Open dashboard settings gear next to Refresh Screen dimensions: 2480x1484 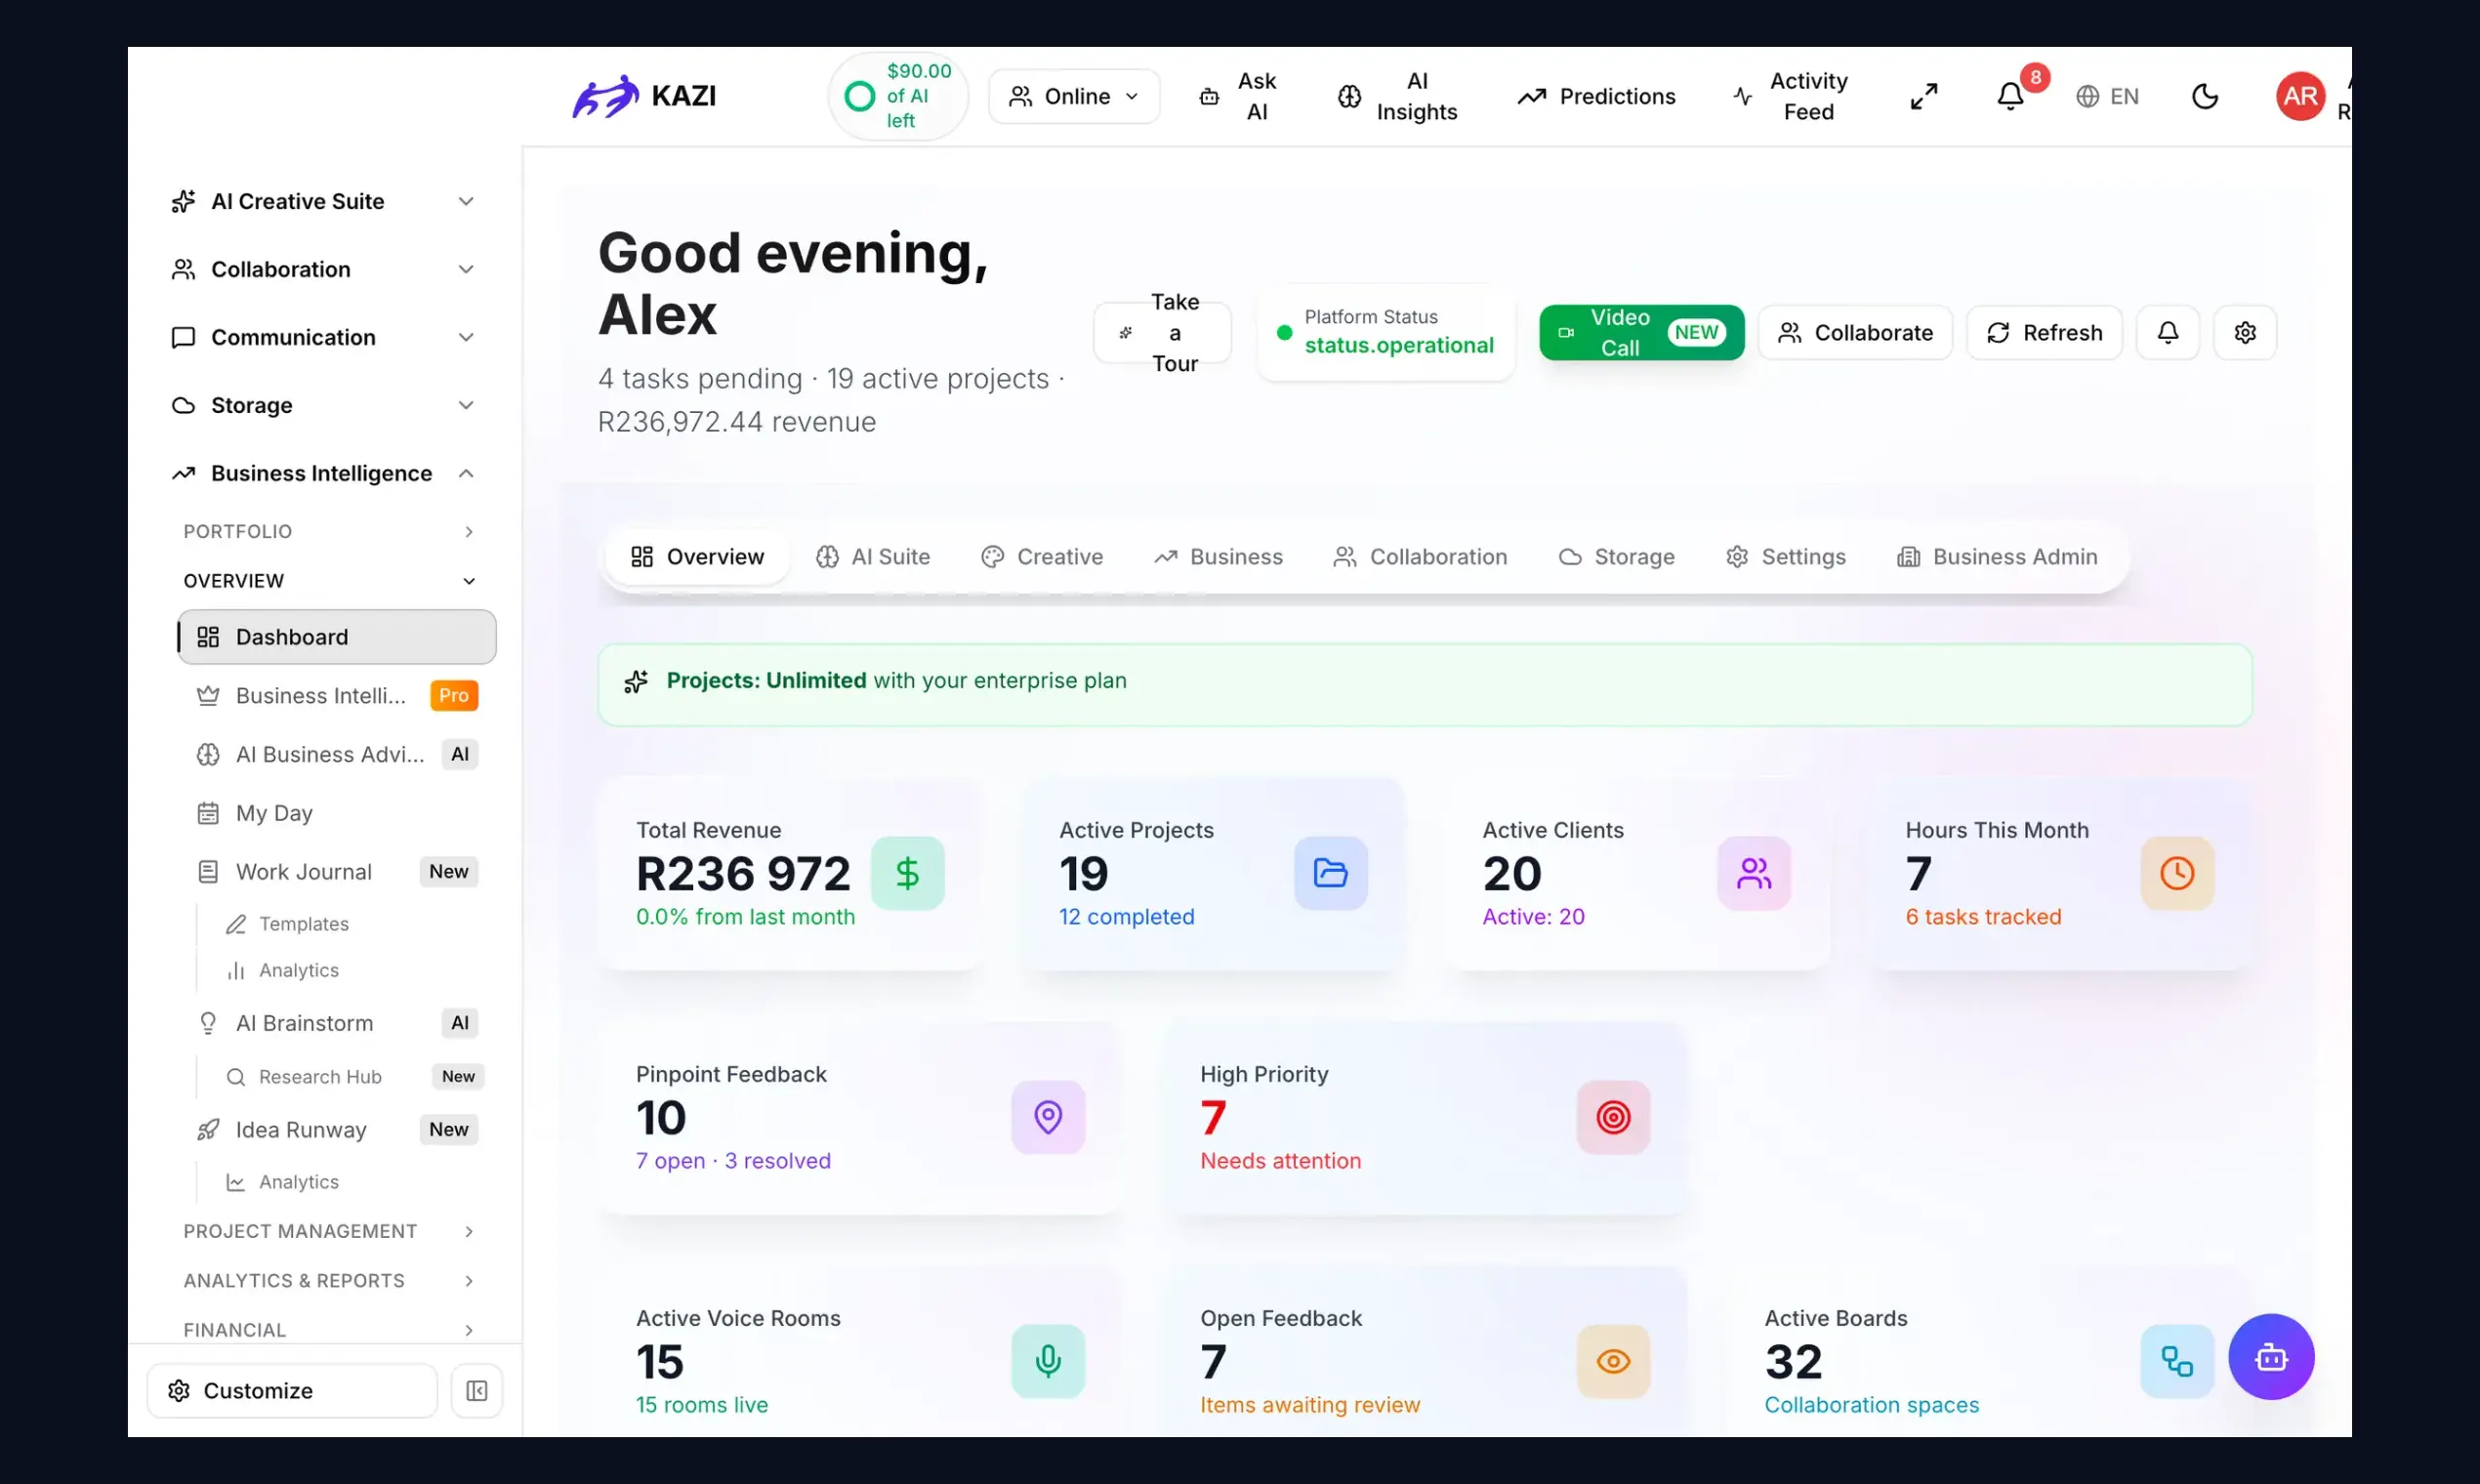pyautogui.click(x=2244, y=332)
